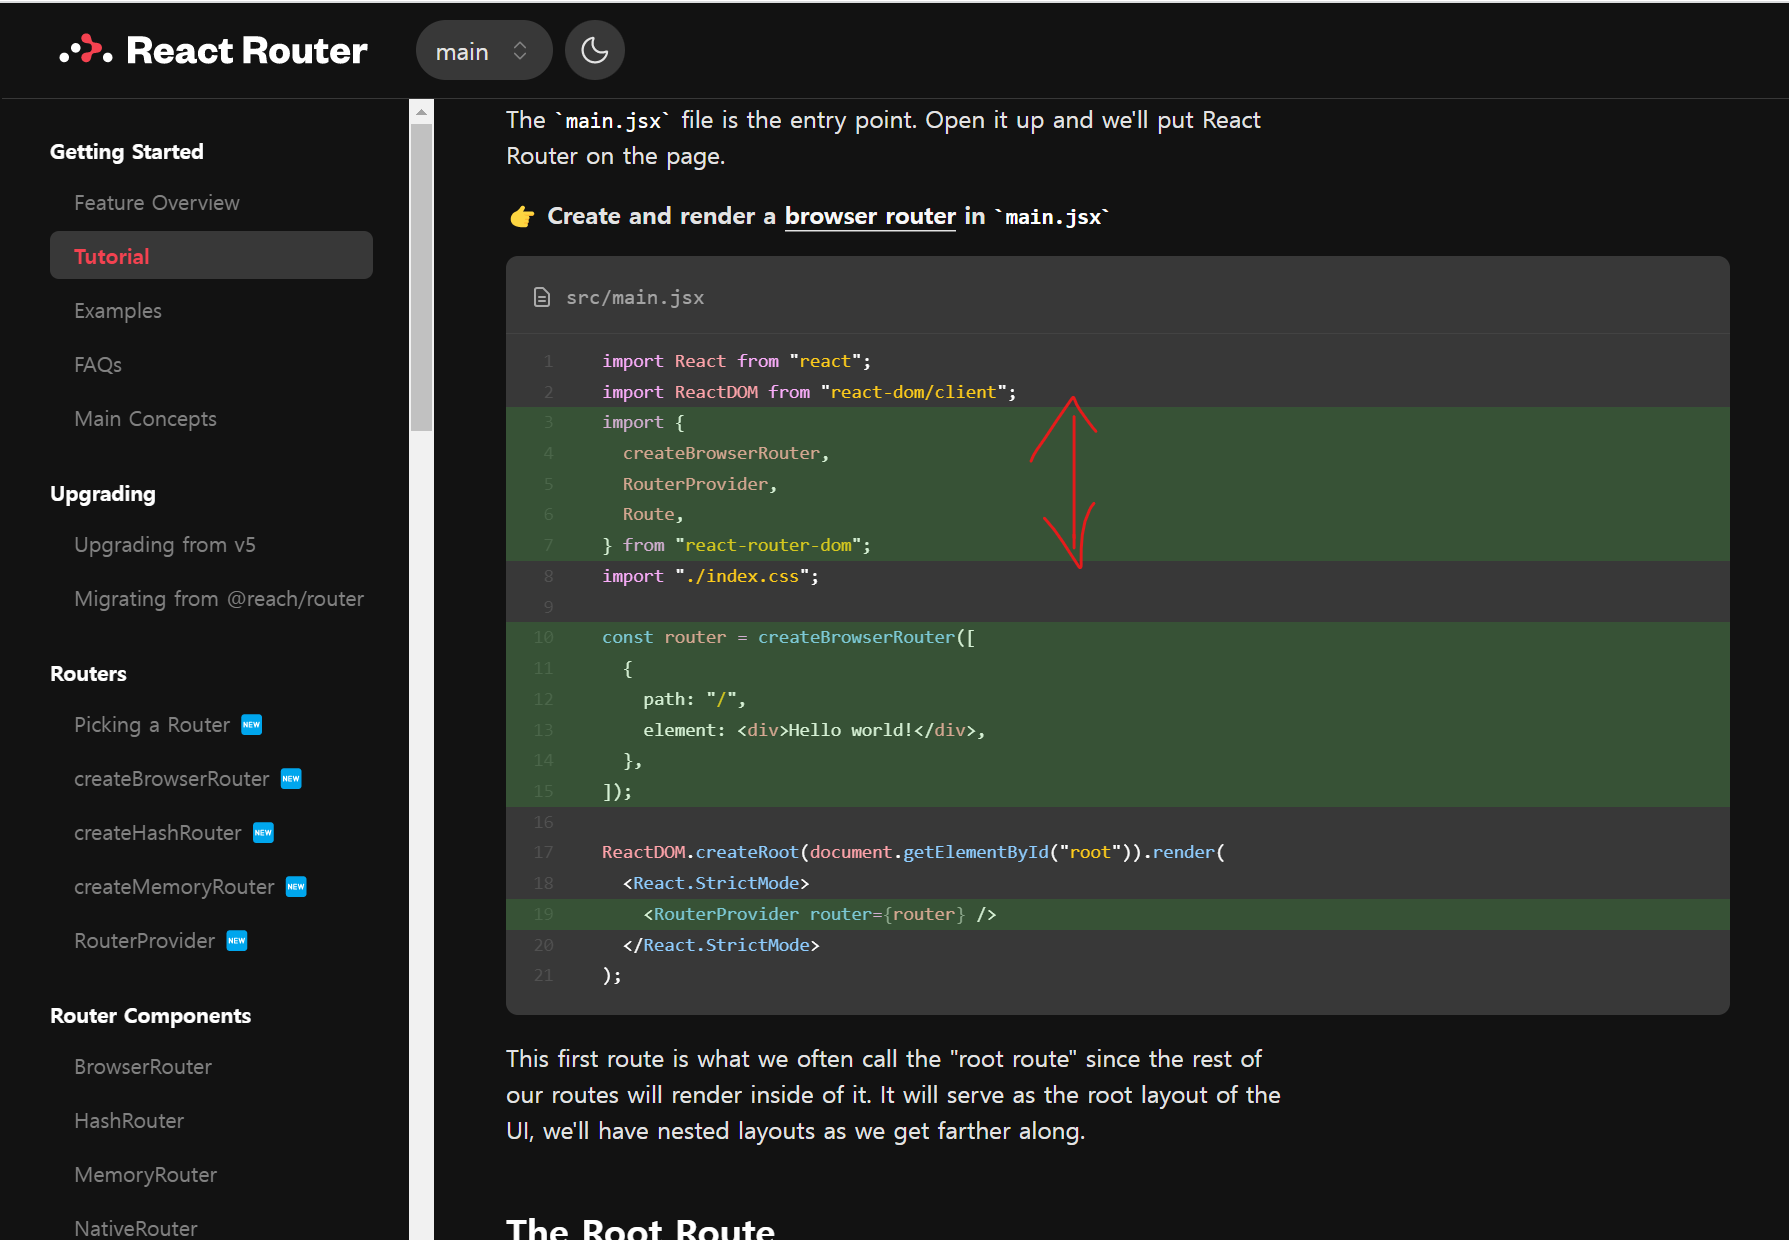Click the Router Components section heading
Viewport: 1789px width, 1240px height.
tap(151, 1016)
